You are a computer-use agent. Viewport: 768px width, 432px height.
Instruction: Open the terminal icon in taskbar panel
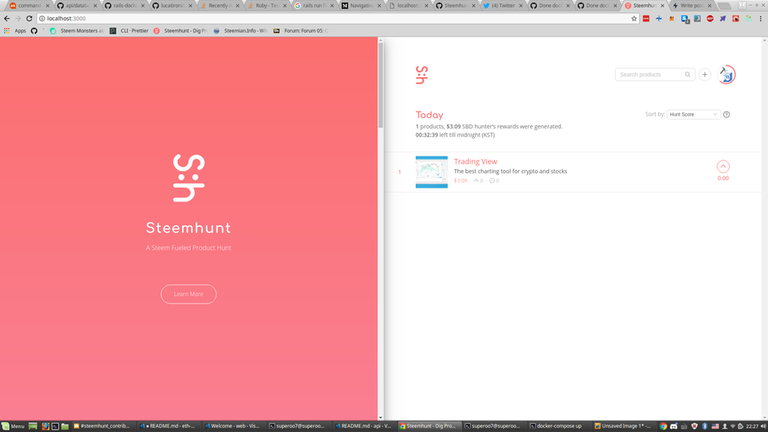click(x=55, y=426)
